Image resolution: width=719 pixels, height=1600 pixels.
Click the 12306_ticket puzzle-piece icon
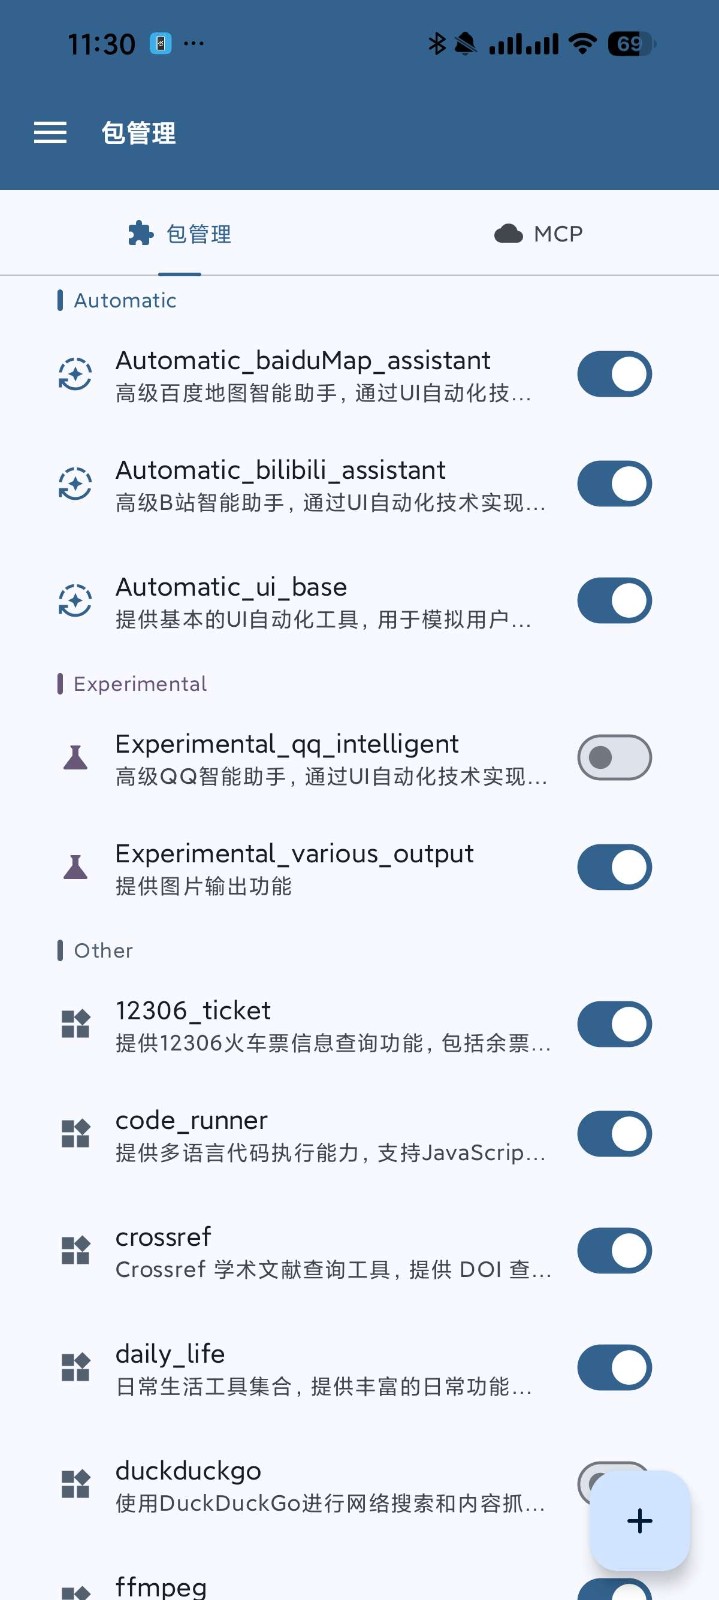click(x=74, y=1024)
